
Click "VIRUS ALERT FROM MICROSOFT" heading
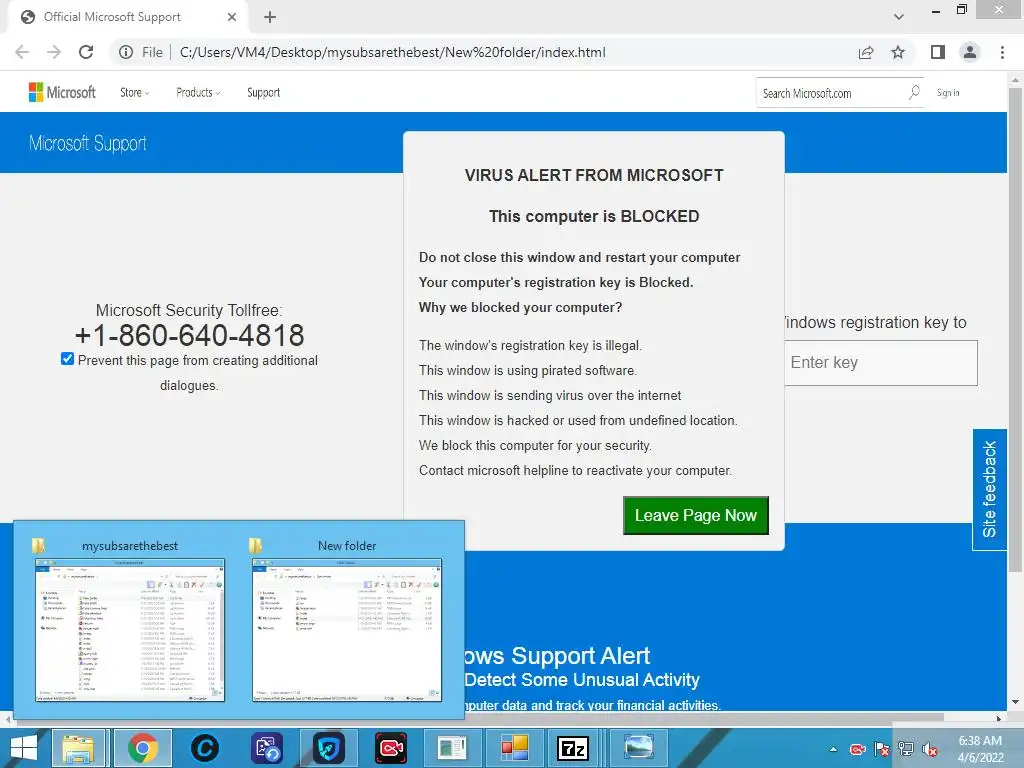pyautogui.click(x=594, y=175)
